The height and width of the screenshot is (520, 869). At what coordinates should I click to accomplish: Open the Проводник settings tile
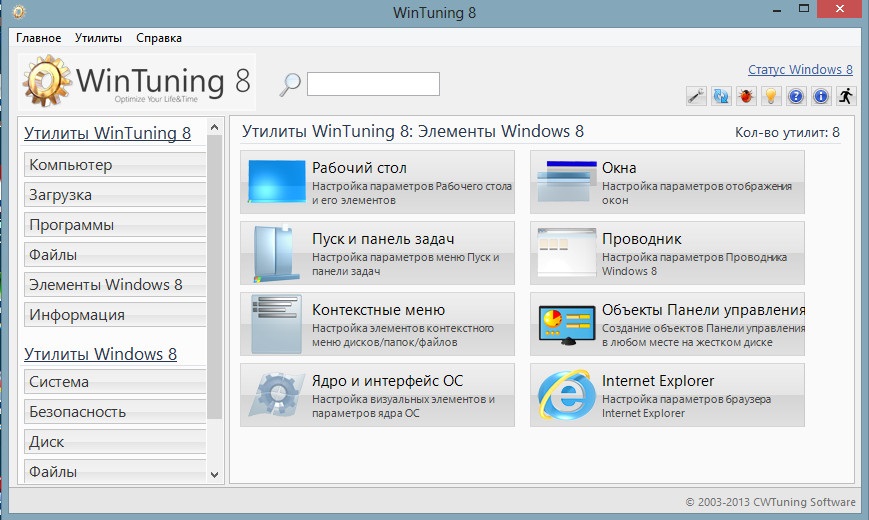click(667, 253)
